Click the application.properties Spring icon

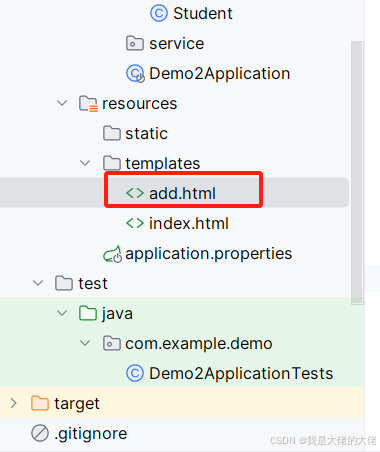(x=112, y=254)
